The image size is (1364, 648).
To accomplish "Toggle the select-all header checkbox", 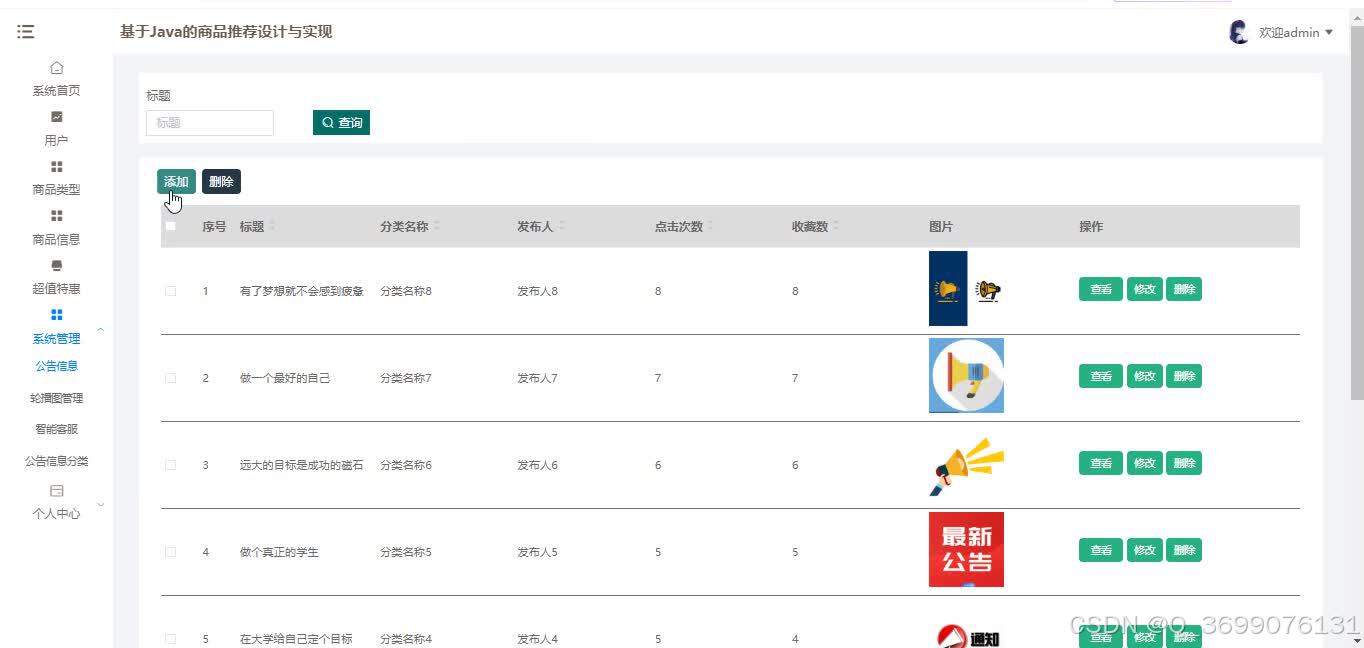I will 170,226.
